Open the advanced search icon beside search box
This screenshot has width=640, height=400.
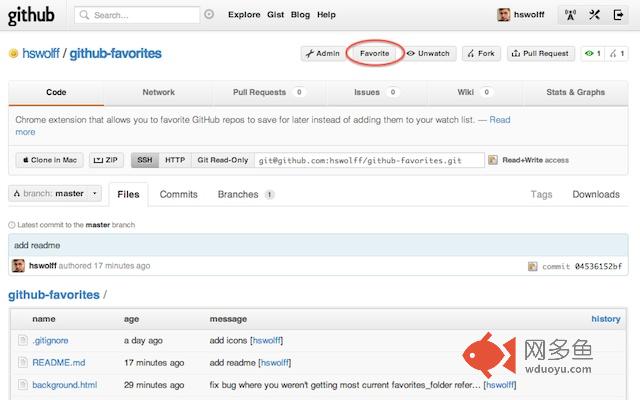point(209,14)
